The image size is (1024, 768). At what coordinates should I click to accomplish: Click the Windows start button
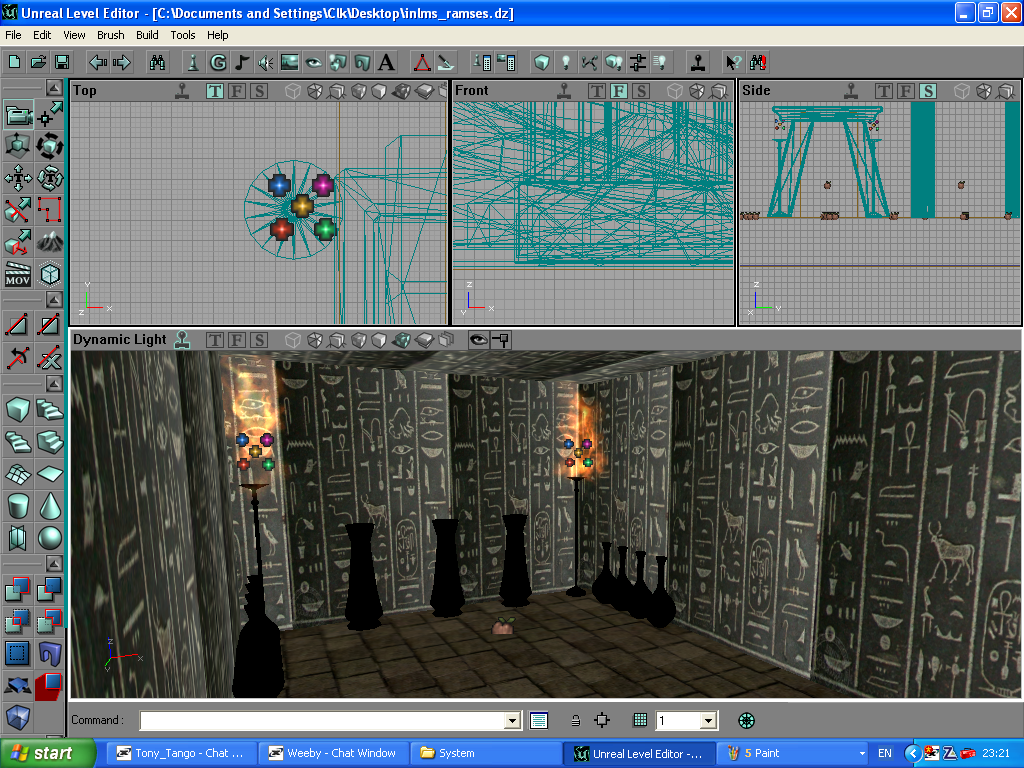(x=48, y=753)
